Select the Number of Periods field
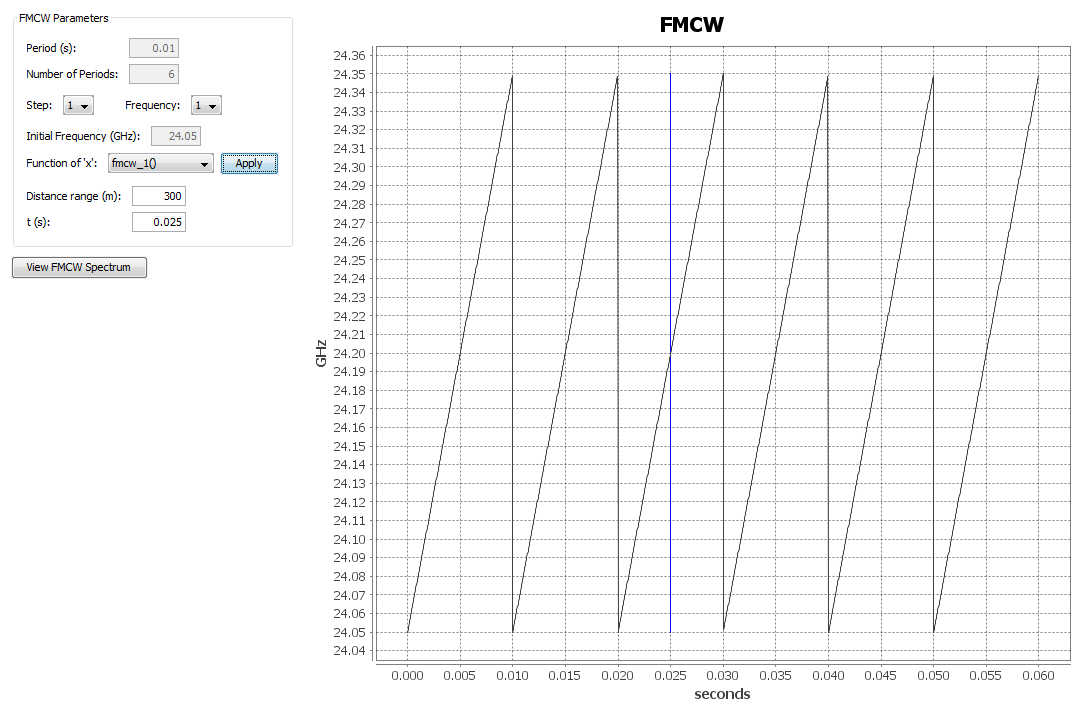Image resolution: width=1088 pixels, height=715 pixels. click(x=154, y=73)
